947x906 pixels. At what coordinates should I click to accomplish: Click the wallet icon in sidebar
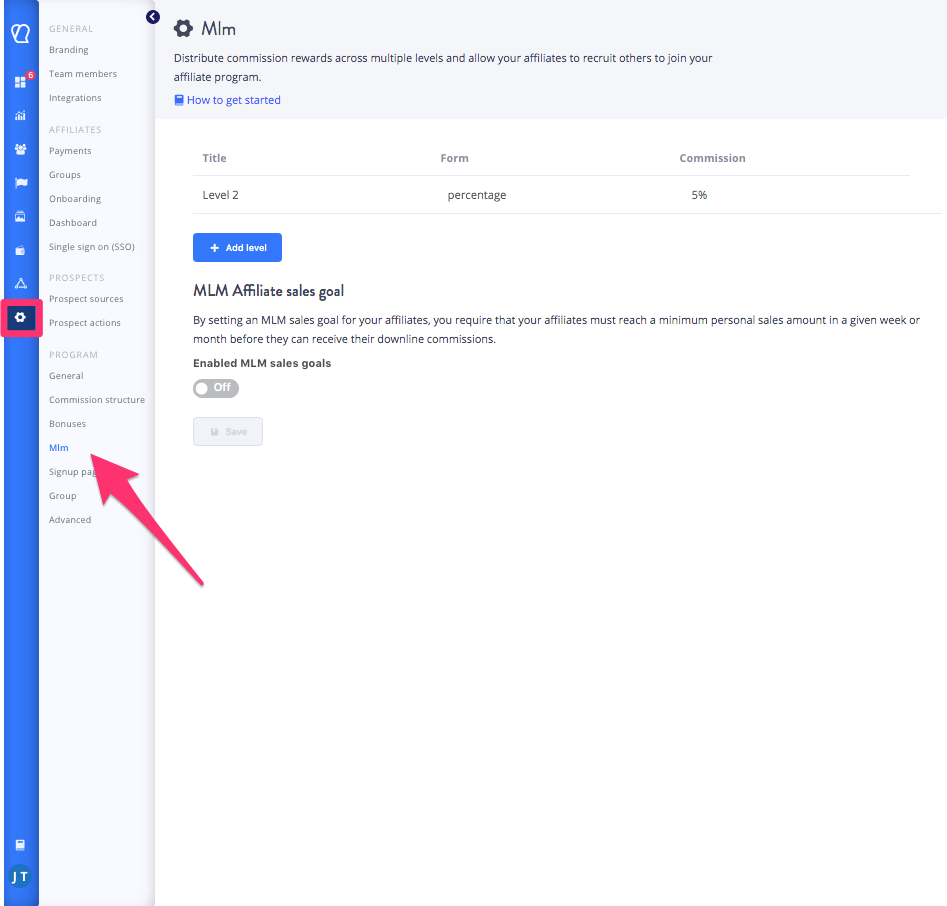(x=20, y=250)
